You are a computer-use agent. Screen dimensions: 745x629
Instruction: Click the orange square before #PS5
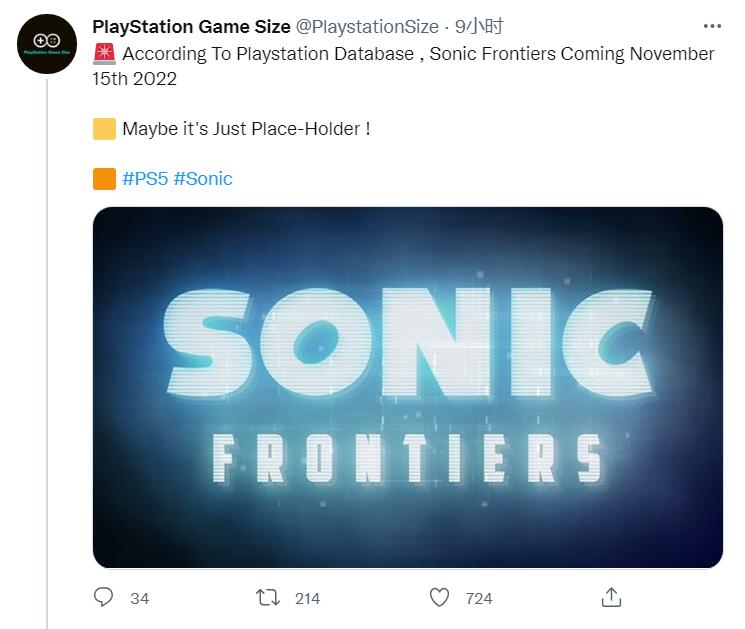[103, 180]
